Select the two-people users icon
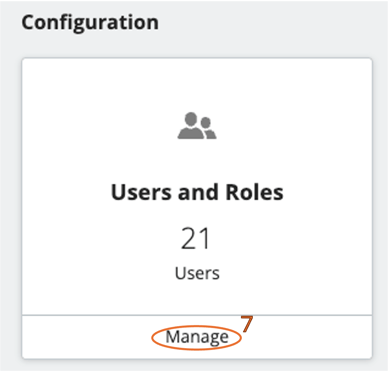 pos(197,126)
